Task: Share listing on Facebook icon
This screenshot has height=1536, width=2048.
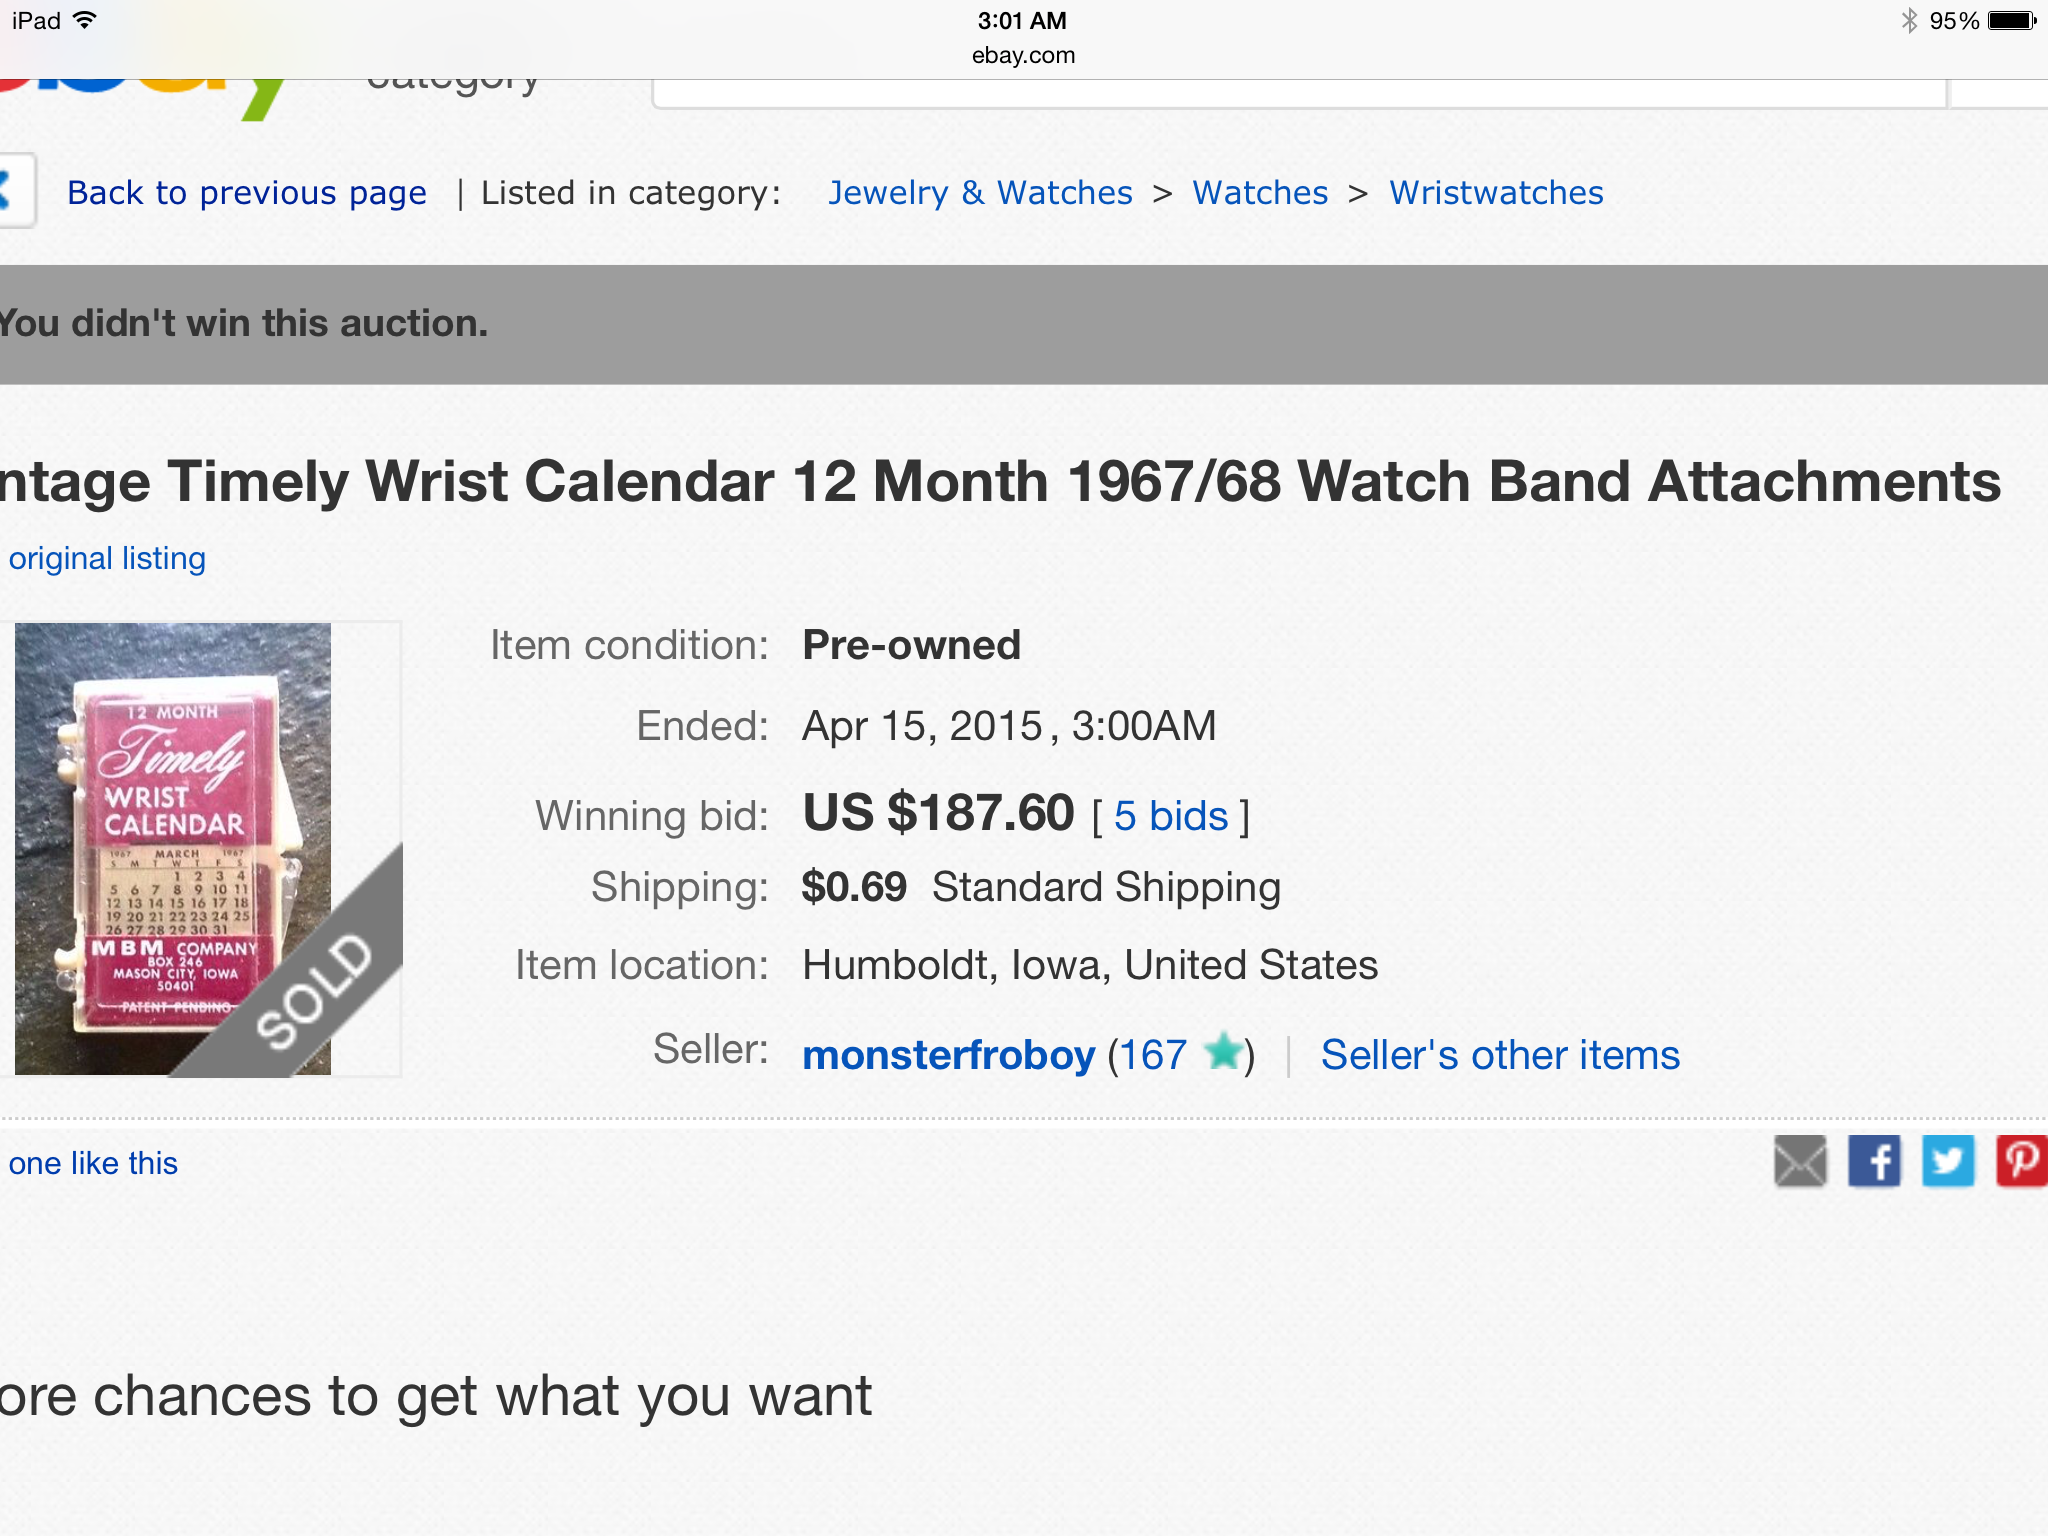Action: coord(1874,1161)
